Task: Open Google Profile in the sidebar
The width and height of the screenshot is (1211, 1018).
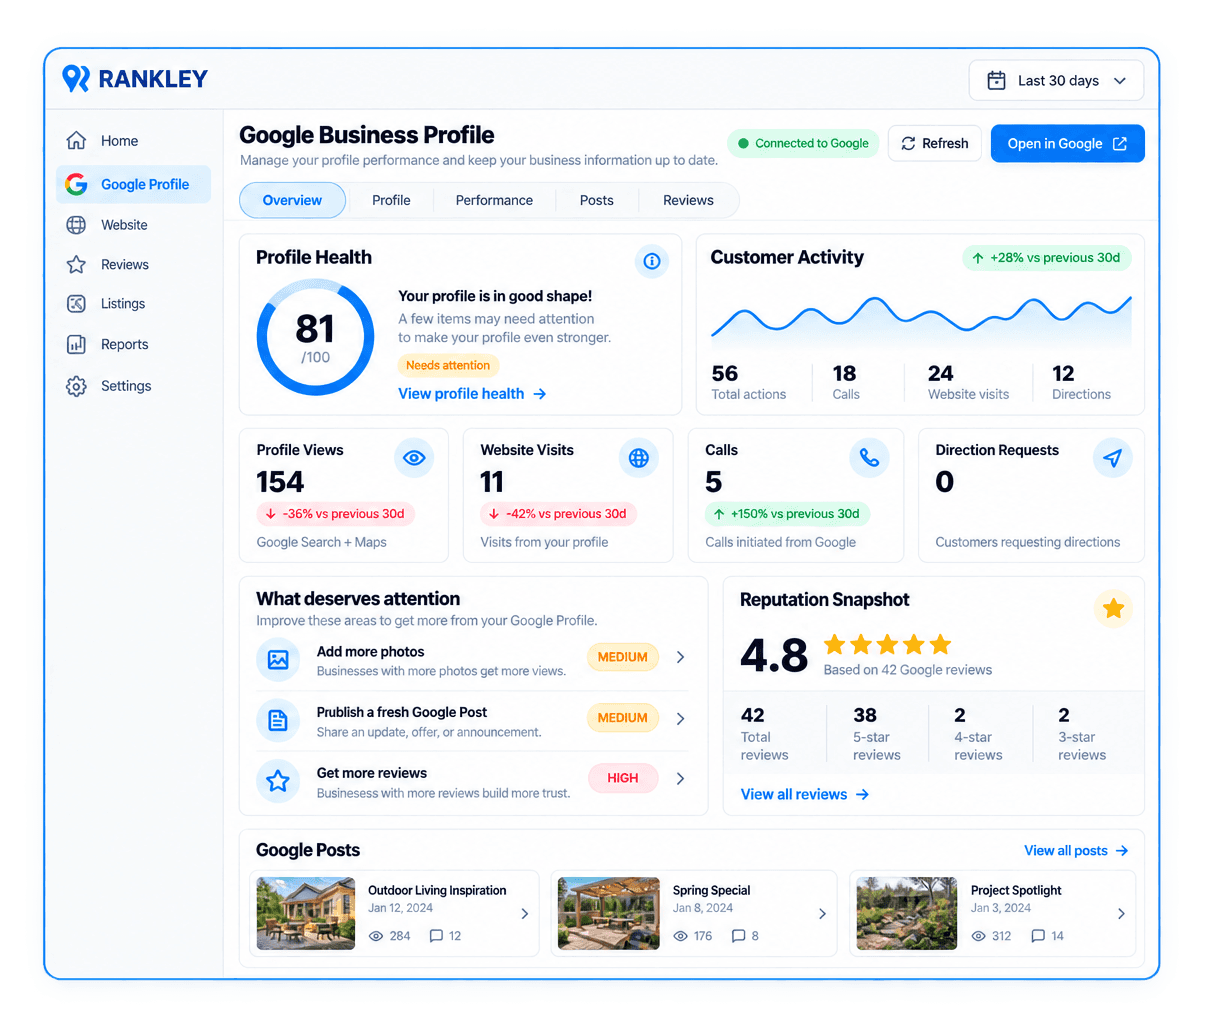Action: (x=133, y=184)
